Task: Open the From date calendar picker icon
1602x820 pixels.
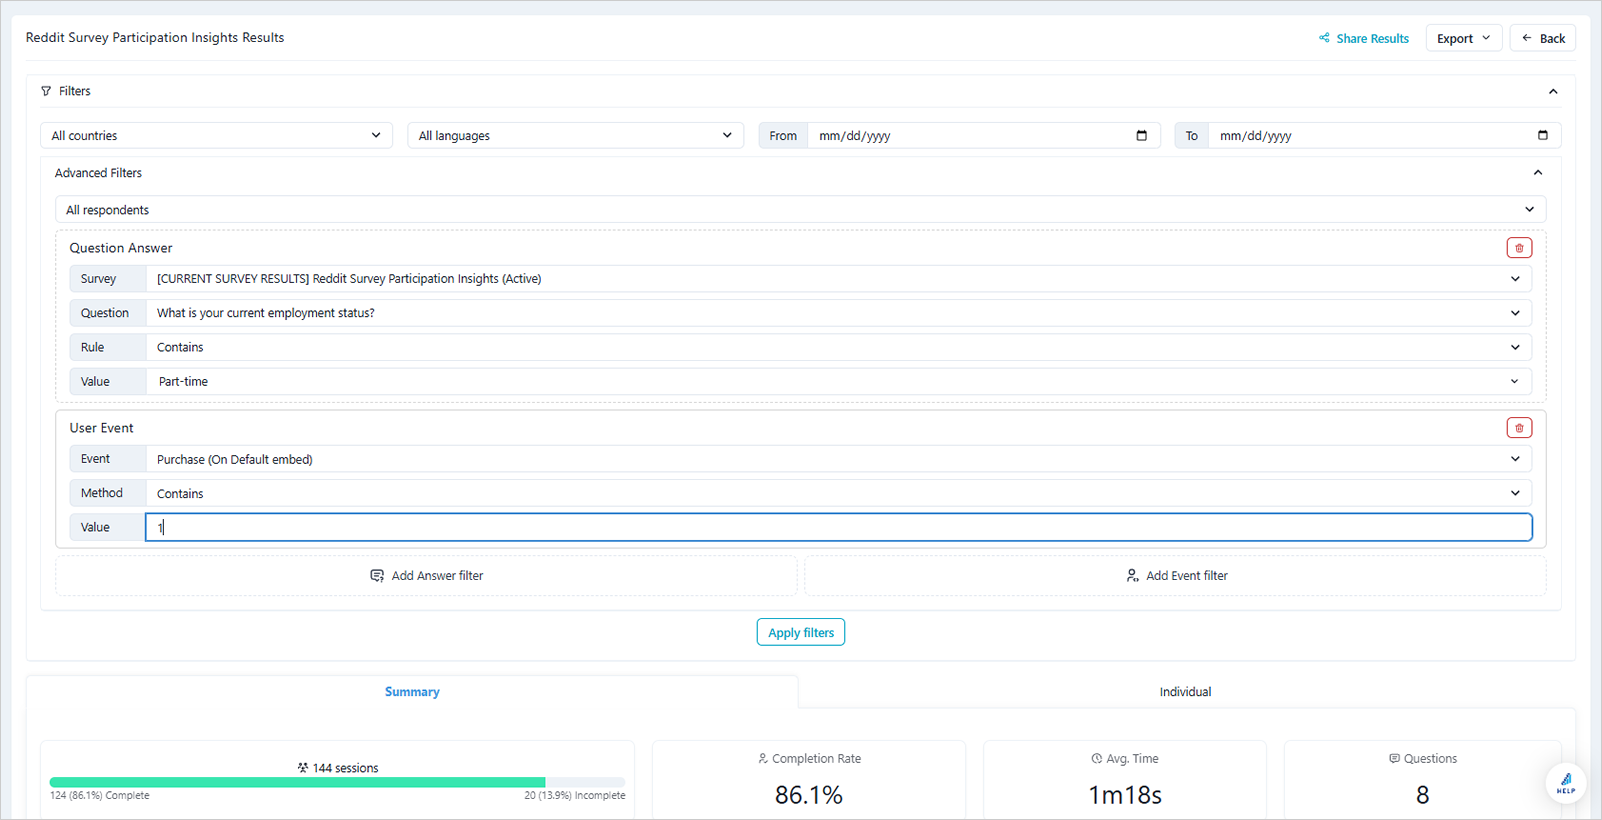Action: click(x=1142, y=135)
